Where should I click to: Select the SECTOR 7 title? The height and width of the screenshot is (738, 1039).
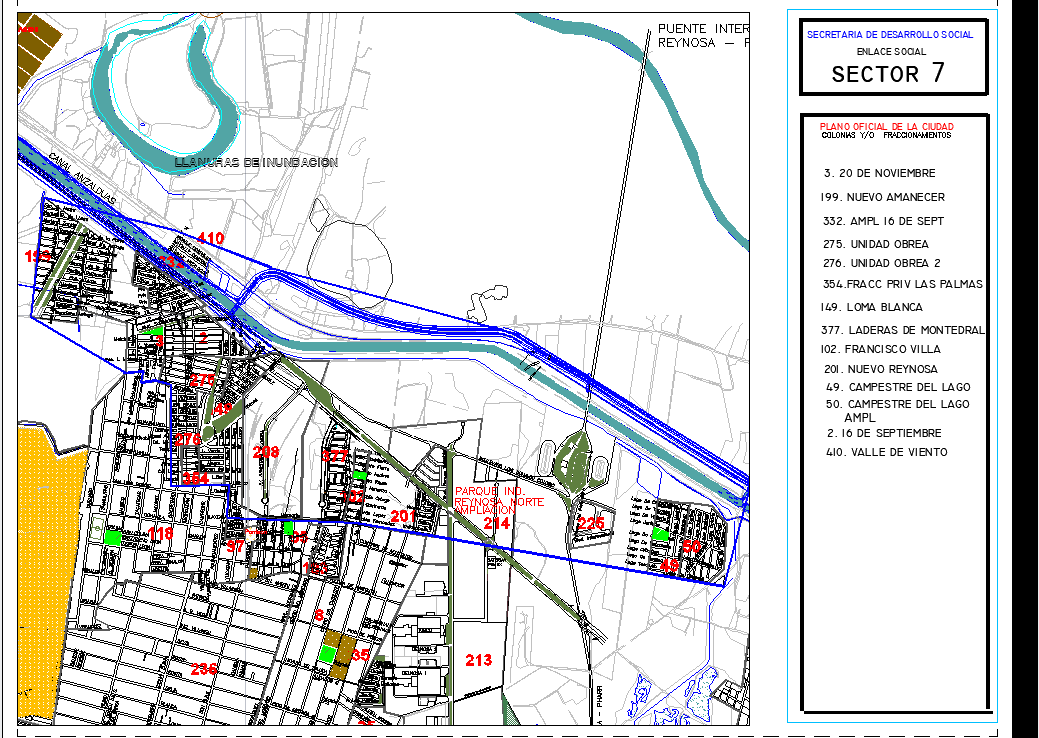tap(888, 74)
